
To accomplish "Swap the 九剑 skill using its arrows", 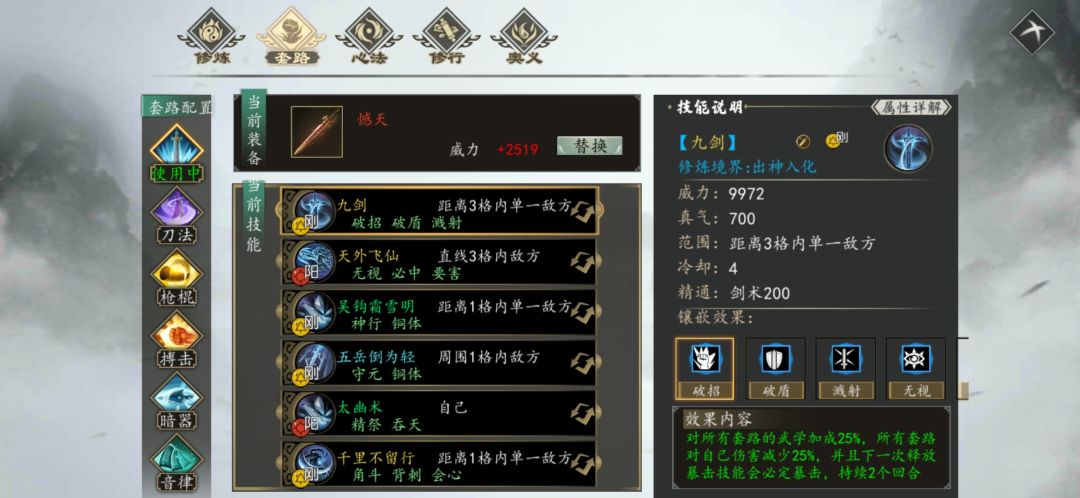I will [x=582, y=211].
